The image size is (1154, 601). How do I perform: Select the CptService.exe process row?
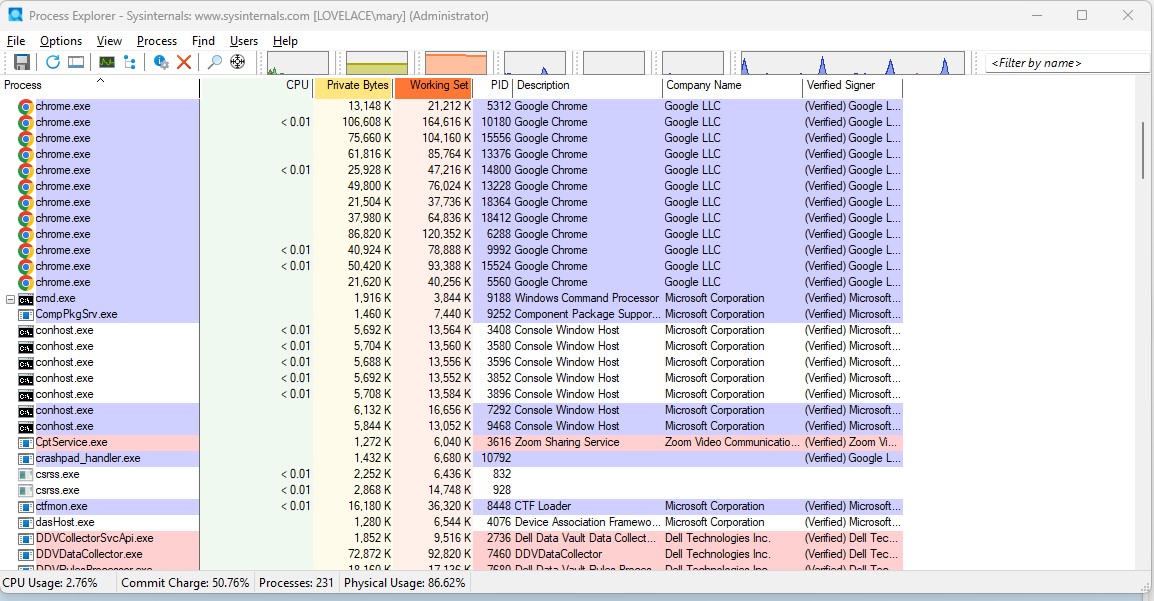click(x=451, y=443)
